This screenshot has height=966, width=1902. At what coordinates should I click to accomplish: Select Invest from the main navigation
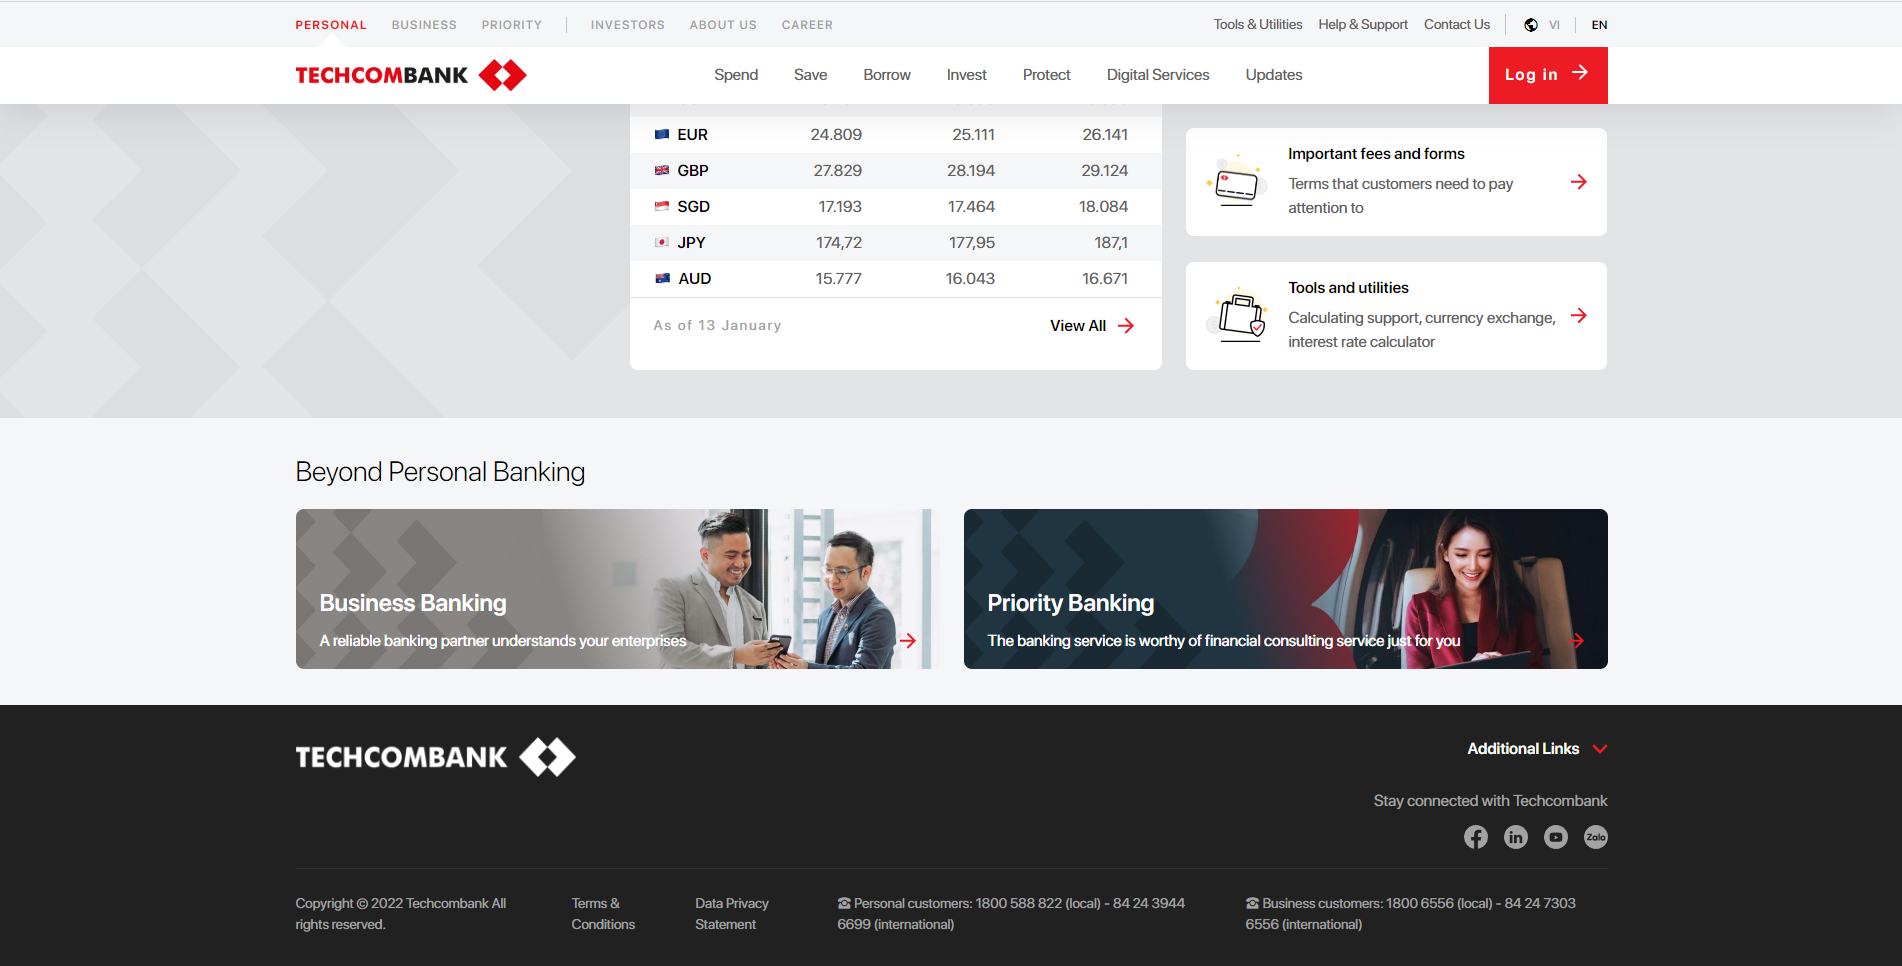click(x=966, y=74)
